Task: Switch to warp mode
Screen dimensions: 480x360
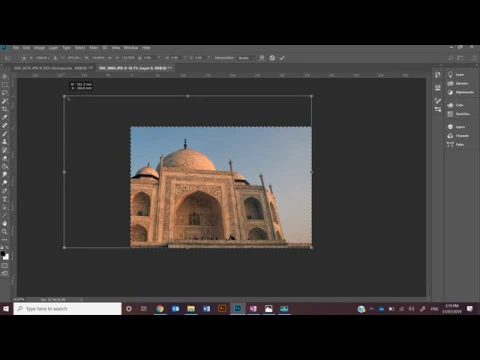Action: pyautogui.click(x=262, y=58)
